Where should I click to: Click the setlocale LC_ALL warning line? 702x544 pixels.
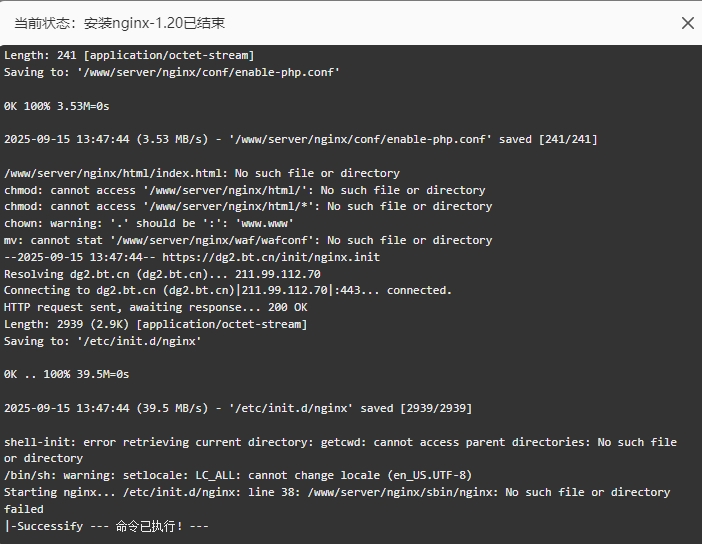238,475
